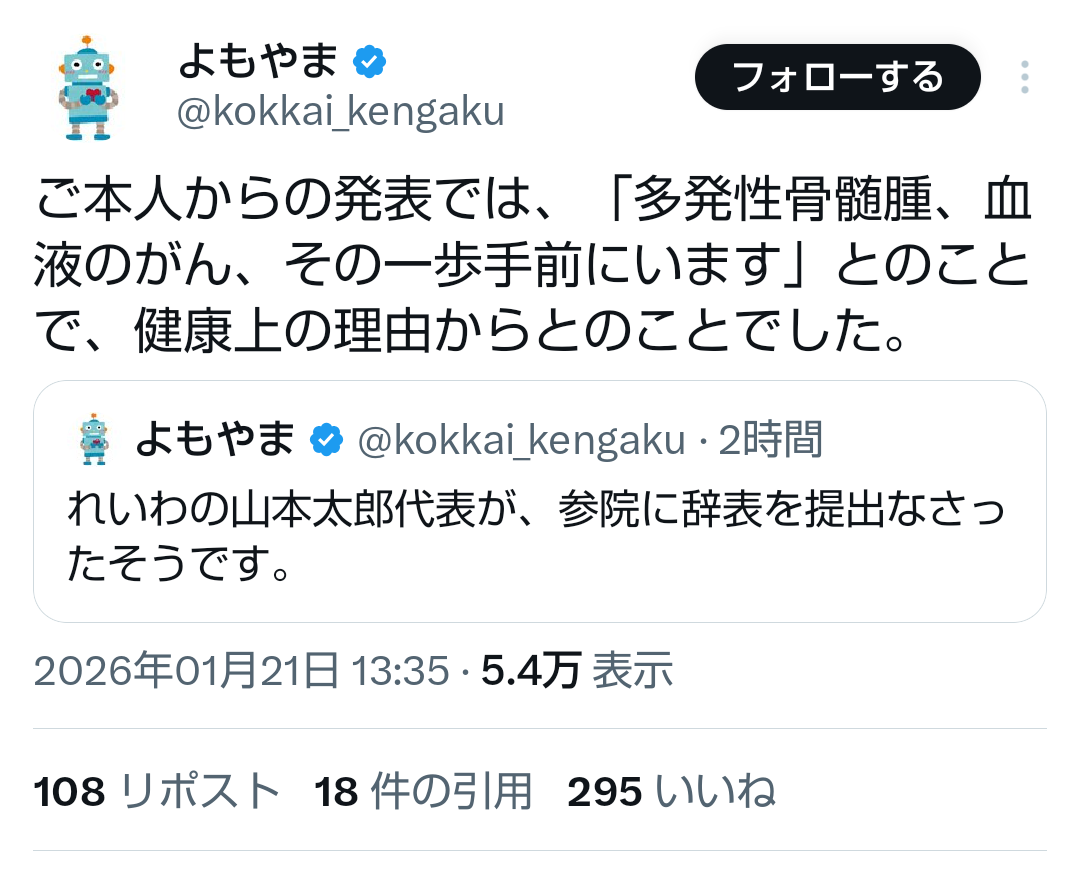Click the main post line about 健康上の理由

coord(470,335)
